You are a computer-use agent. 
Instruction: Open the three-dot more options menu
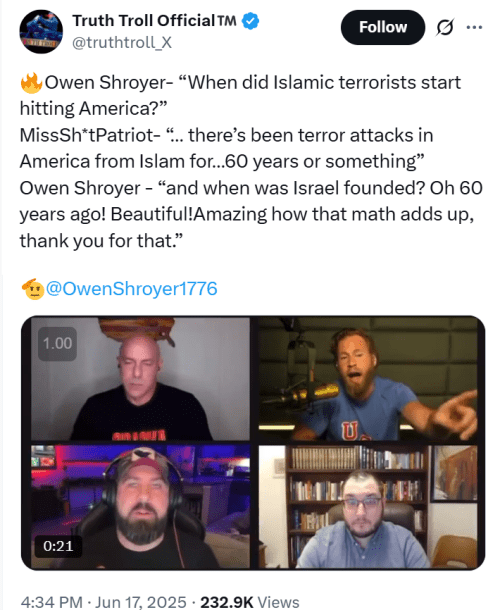click(x=474, y=27)
